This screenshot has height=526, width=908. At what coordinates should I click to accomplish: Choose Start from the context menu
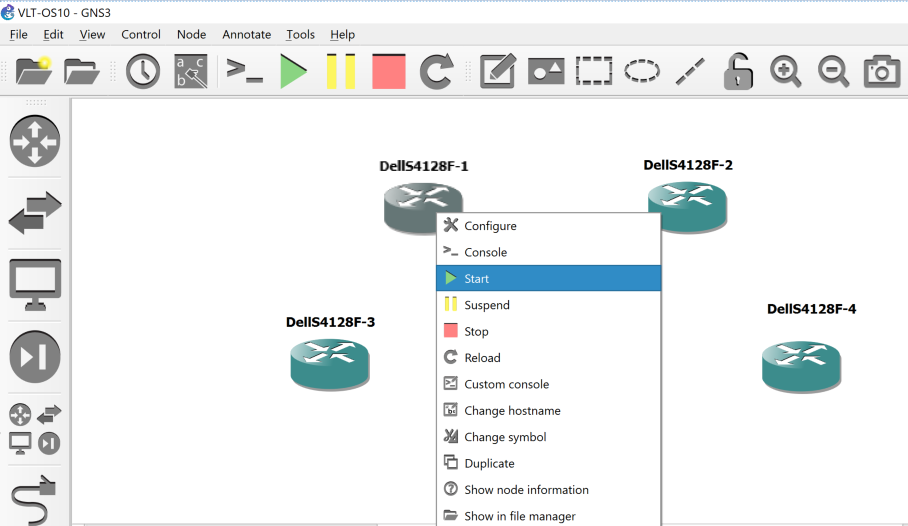pos(548,279)
